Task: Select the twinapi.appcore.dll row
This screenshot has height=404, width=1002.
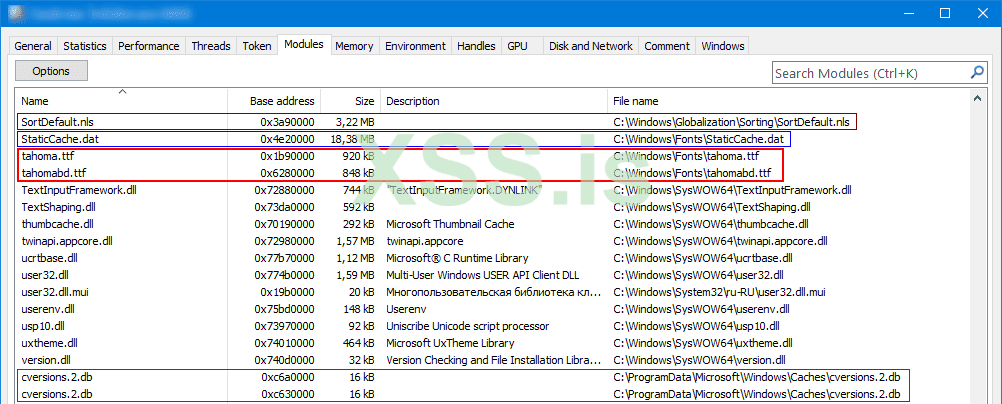Action: (x=492, y=241)
